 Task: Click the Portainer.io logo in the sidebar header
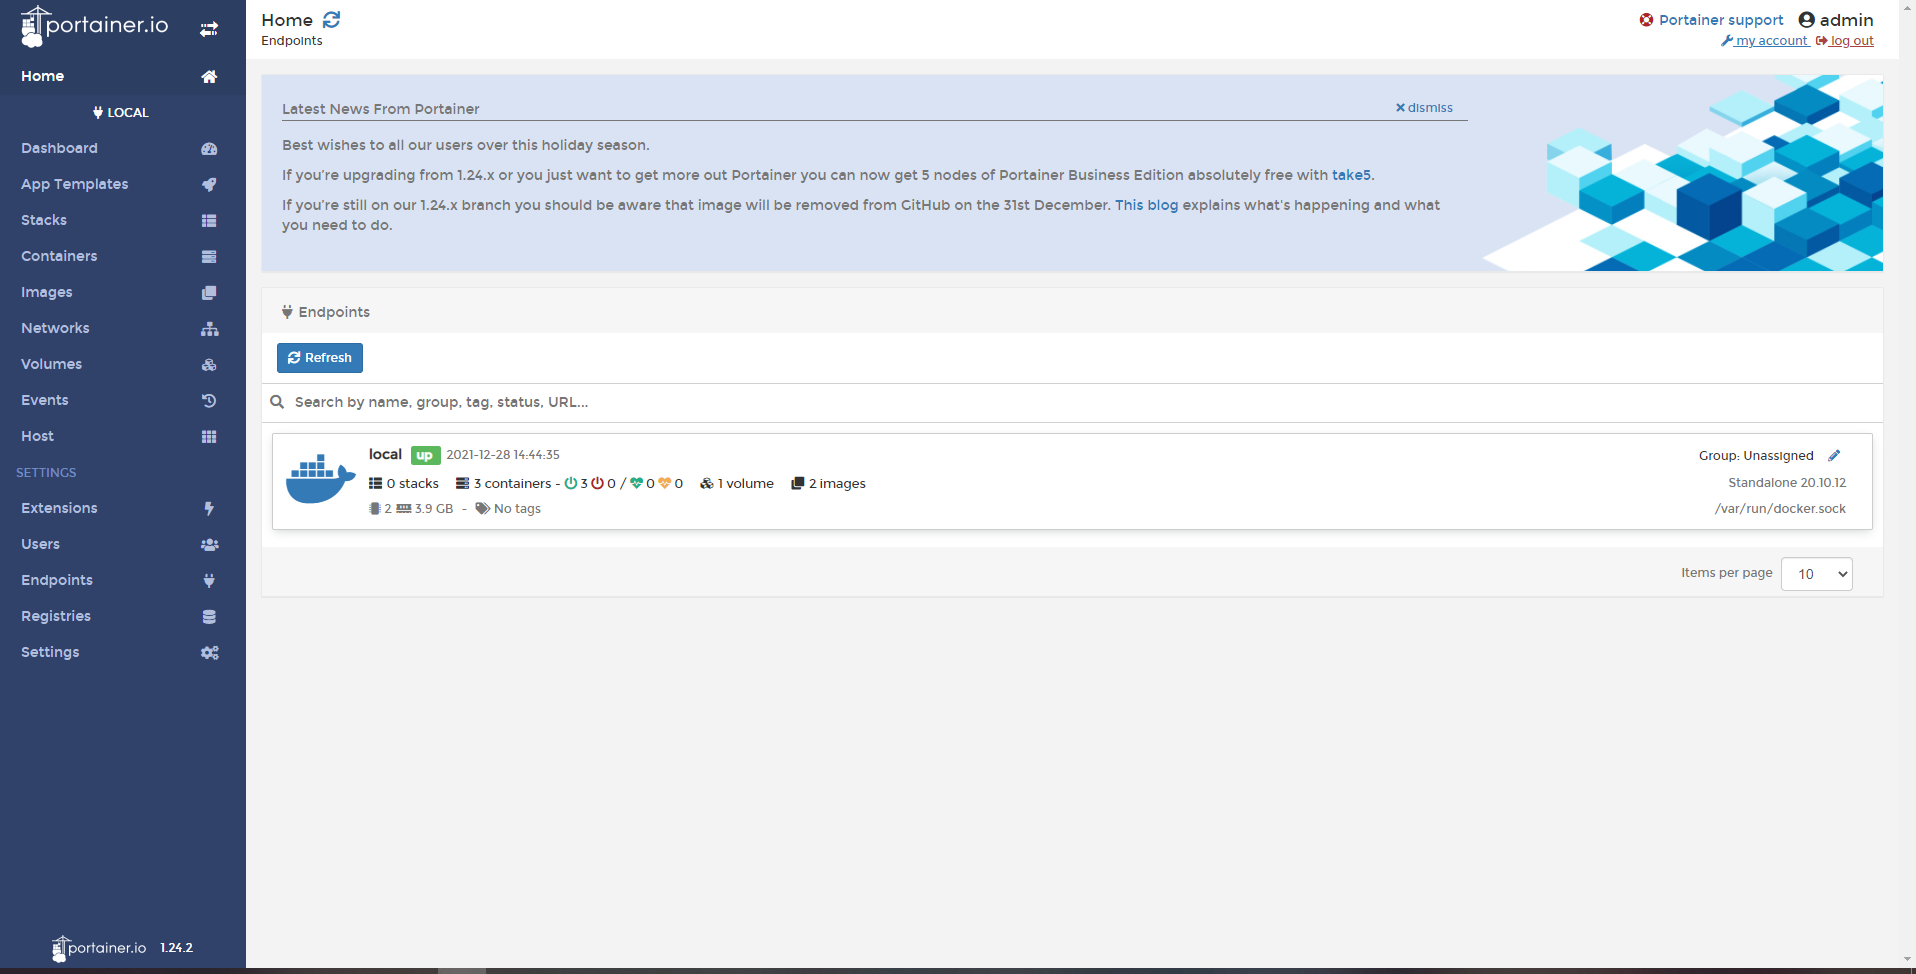95,26
